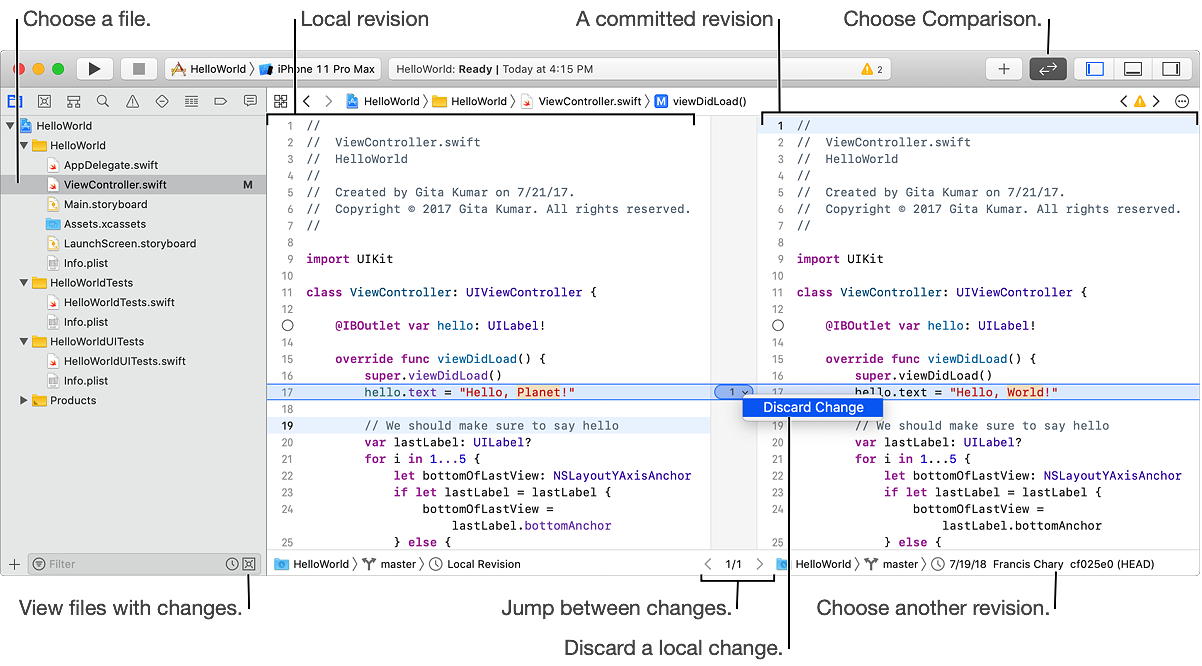The width and height of the screenshot is (1202, 666).
Task: Choose the iPhone 11 Pro Max destination
Action: click(x=318, y=69)
